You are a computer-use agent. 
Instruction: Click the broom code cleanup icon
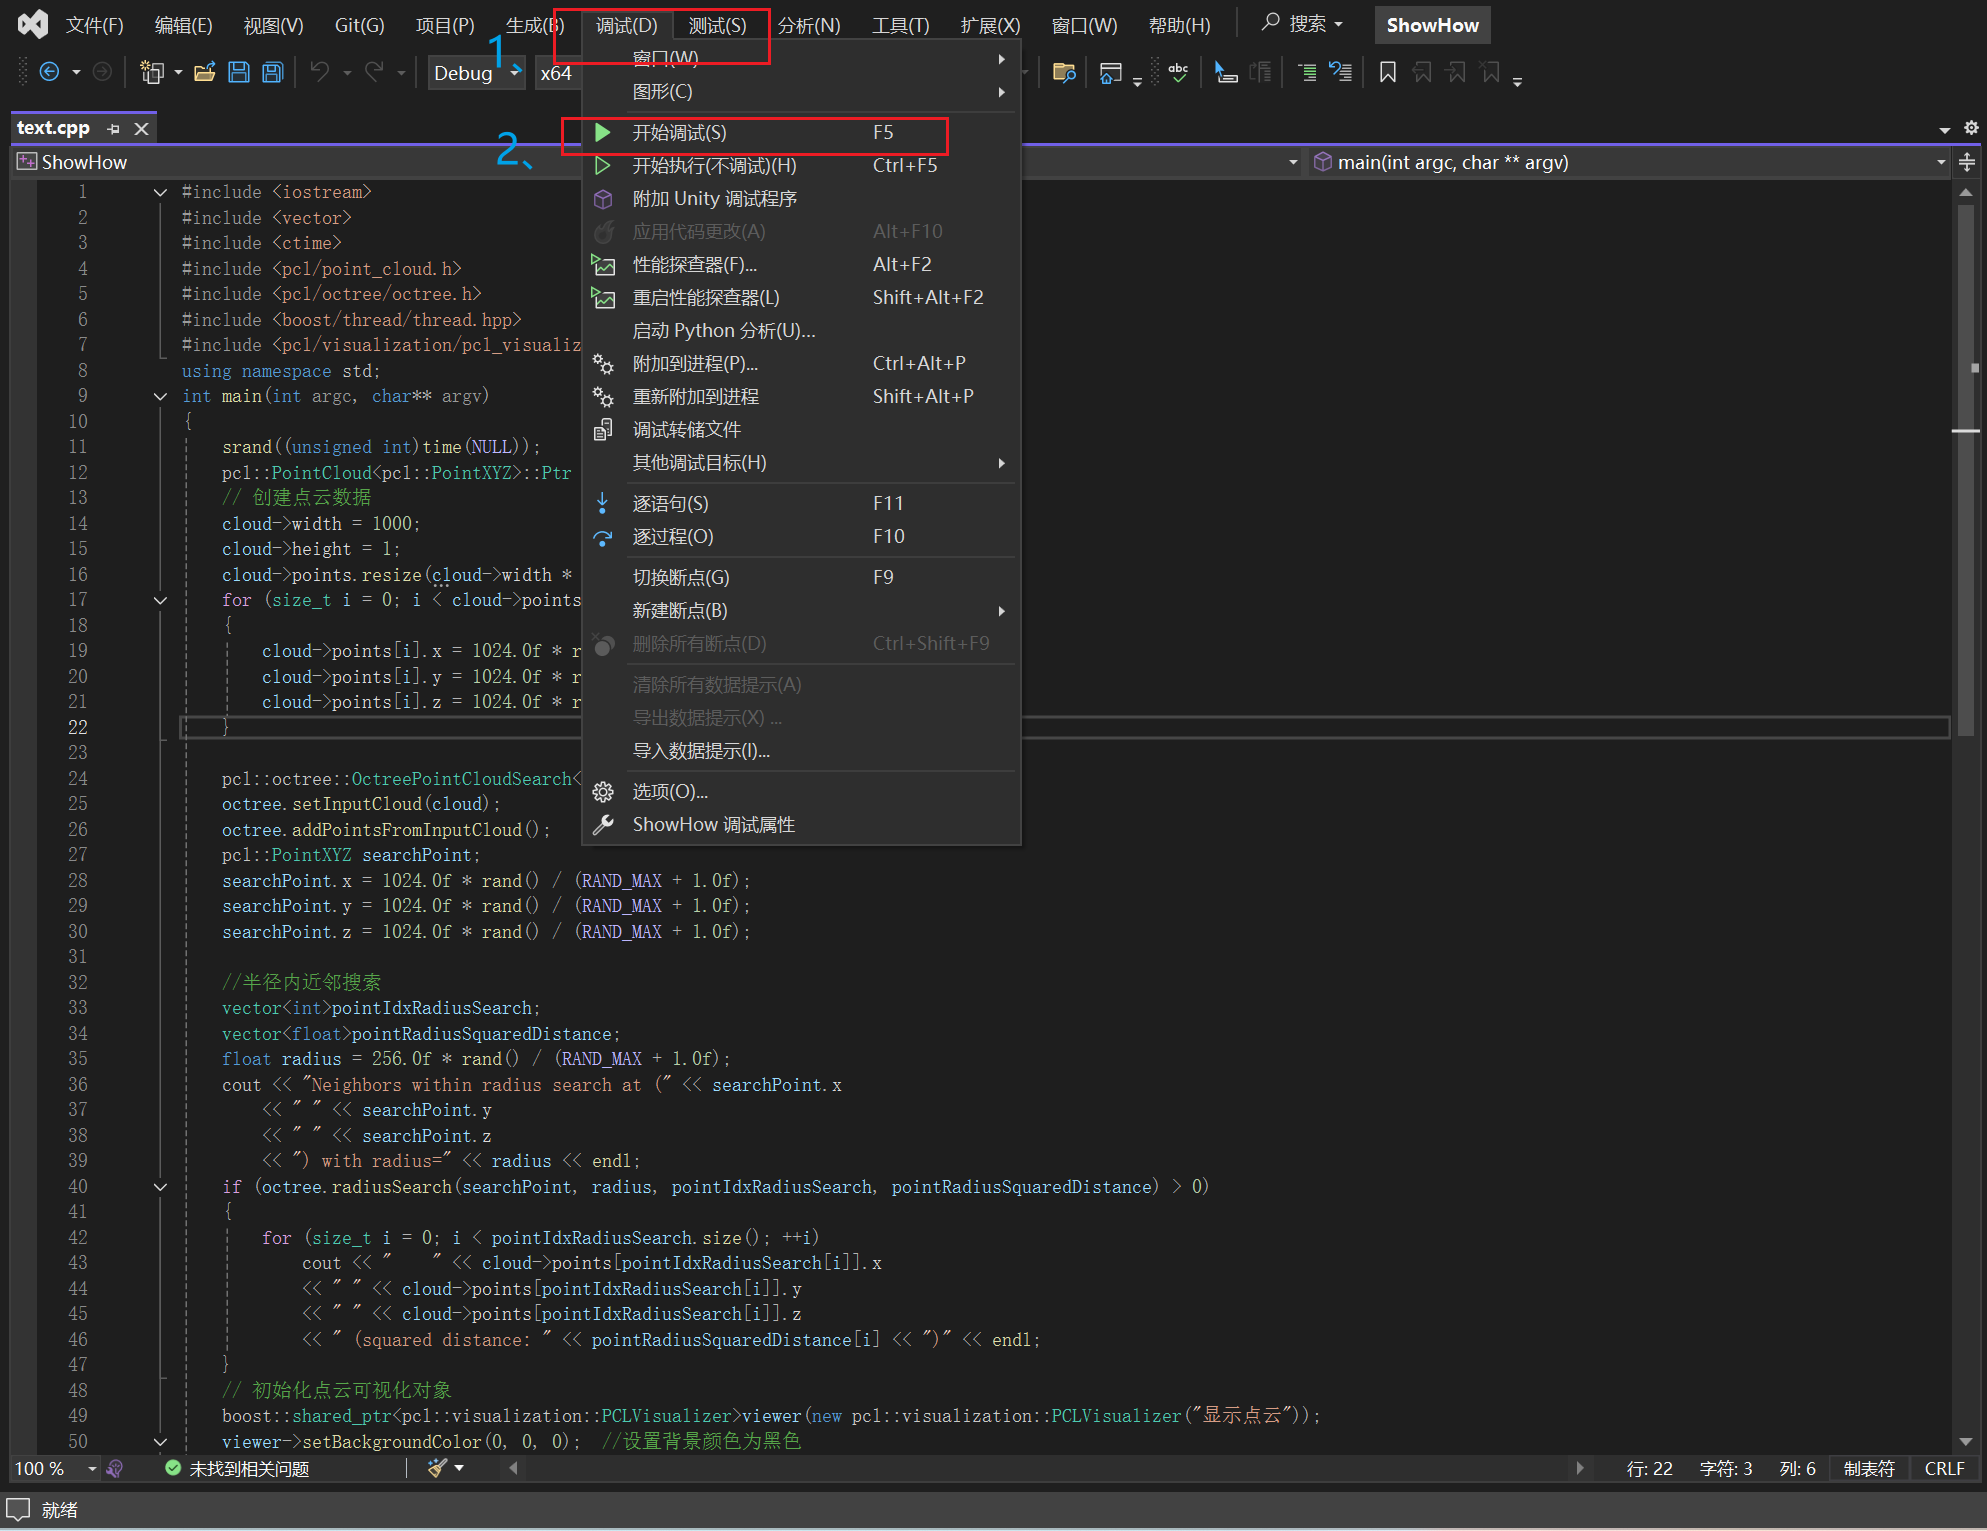pos(437,1468)
